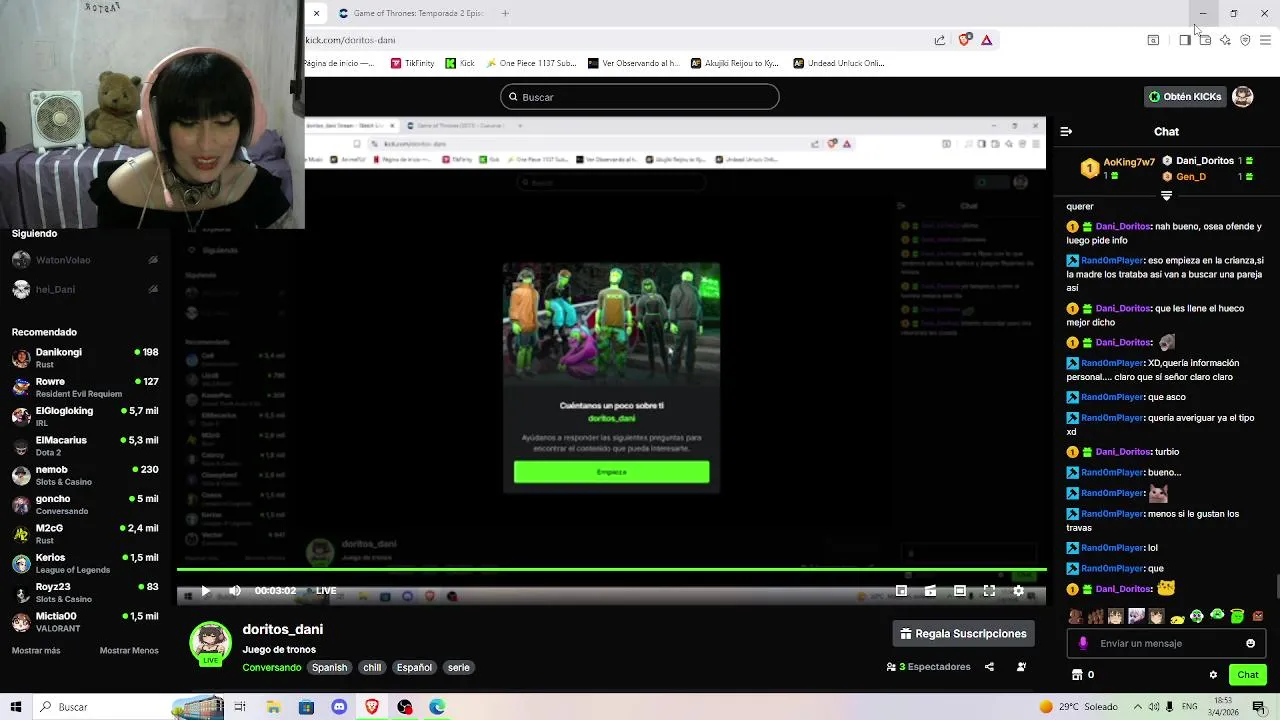Mute the stream volume speaker icon
The width and height of the screenshot is (1280, 720).
[x=235, y=591]
